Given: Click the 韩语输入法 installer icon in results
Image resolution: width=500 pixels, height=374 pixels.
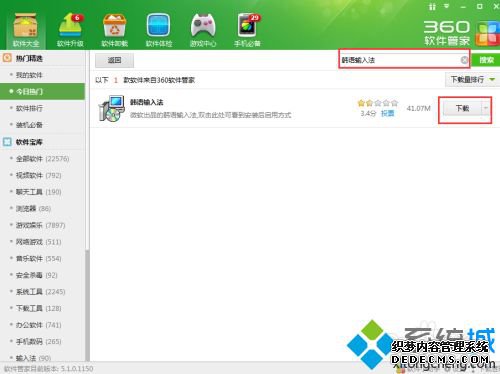Looking at the screenshot, I should click(x=111, y=108).
